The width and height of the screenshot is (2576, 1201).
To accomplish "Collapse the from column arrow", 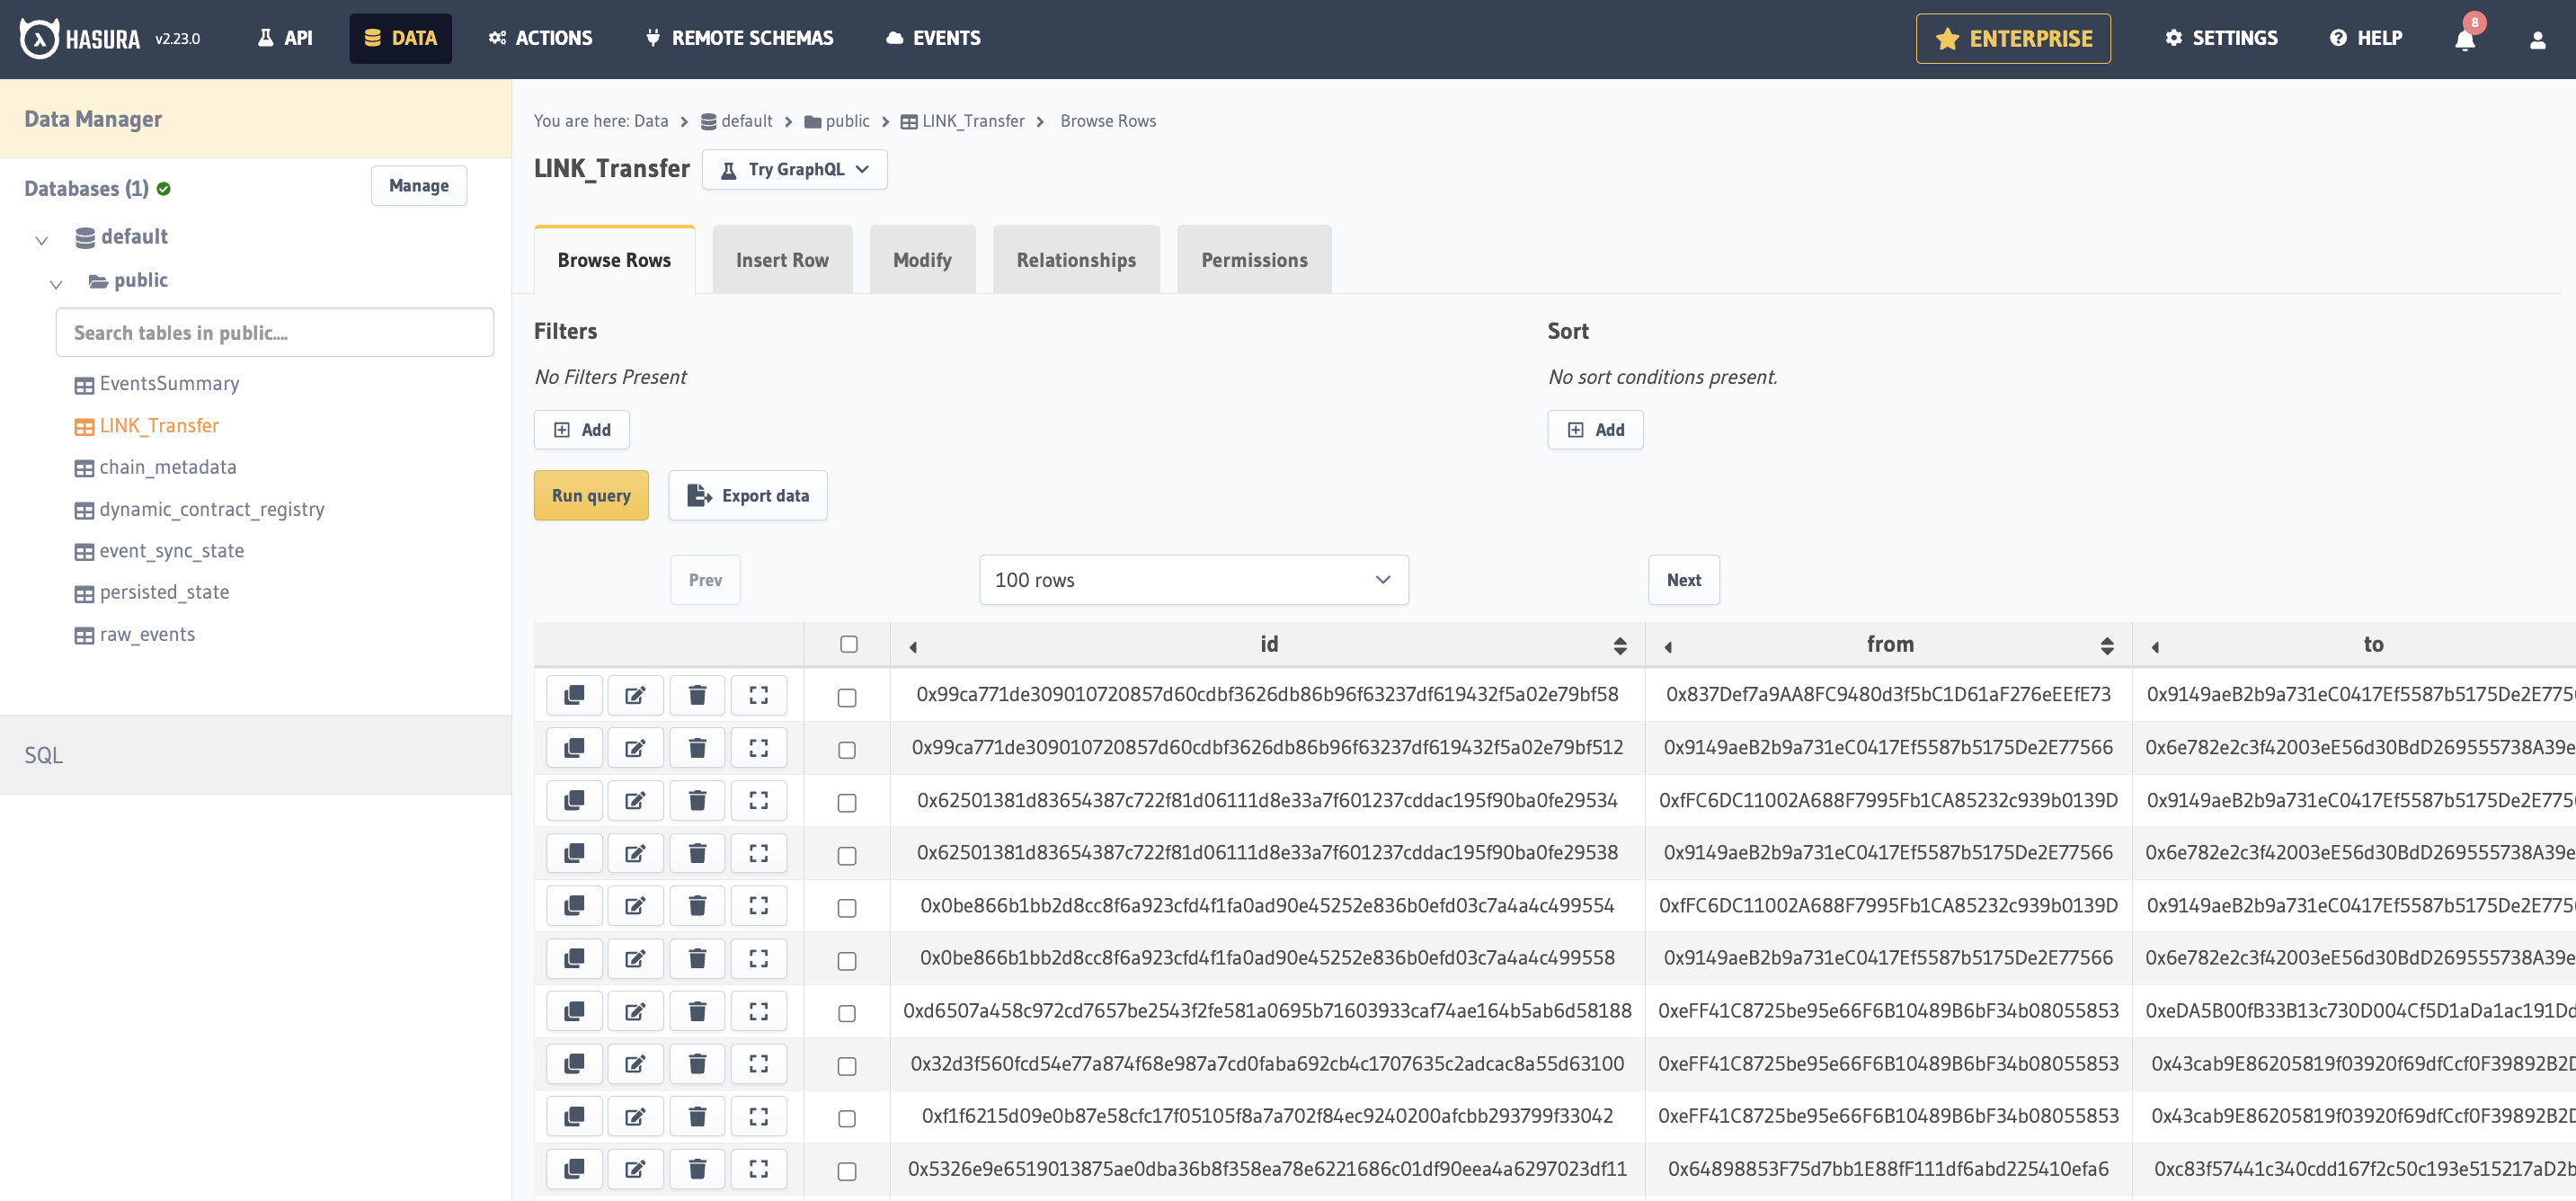I will [x=1668, y=647].
